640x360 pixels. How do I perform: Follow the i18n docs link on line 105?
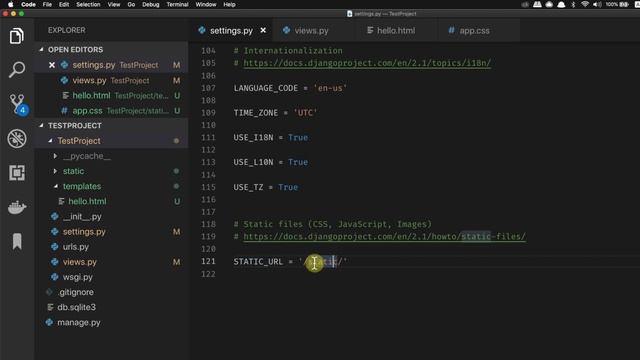367,63
